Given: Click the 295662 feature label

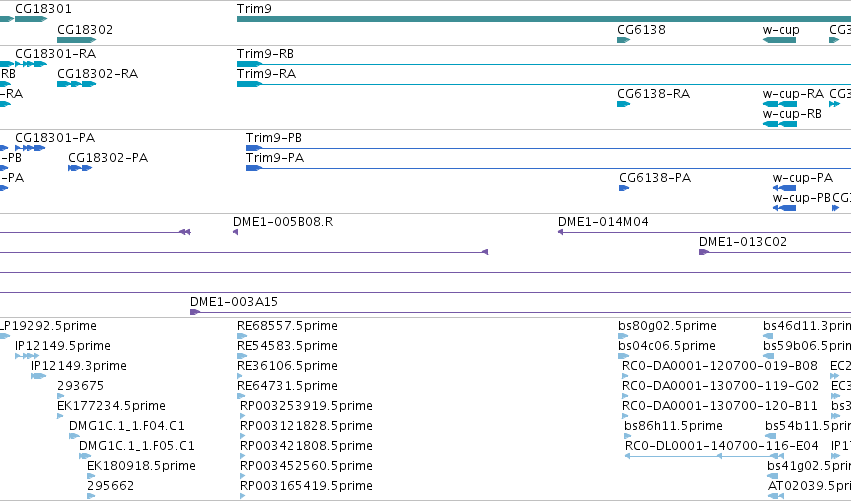Looking at the screenshot, I should pyautogui.click(x=111, y=486).
